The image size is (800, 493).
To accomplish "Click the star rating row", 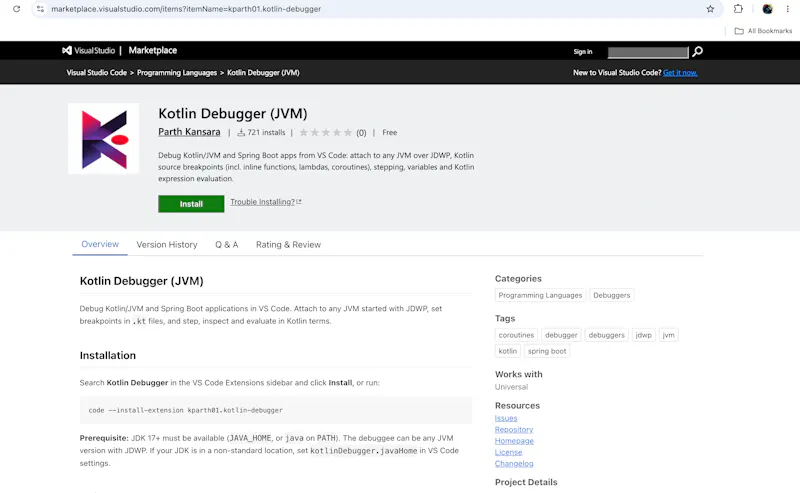I will [326, 133].
